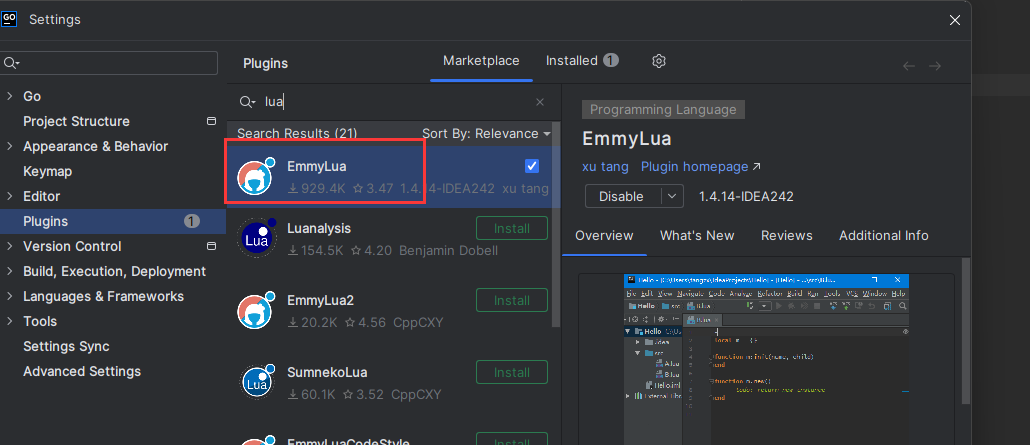The width and height of the screenshot is (1030, 445).
Task: Expand the Appearance & Behavior settings node
Action: pyautogui.click(x=10, y=146)
